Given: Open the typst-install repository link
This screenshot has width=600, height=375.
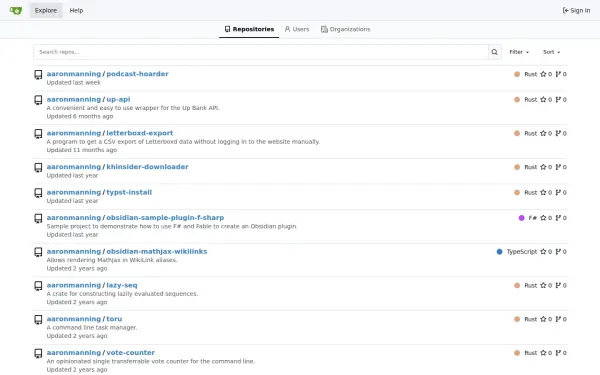Looking at the screenshot, I should 129,192.
